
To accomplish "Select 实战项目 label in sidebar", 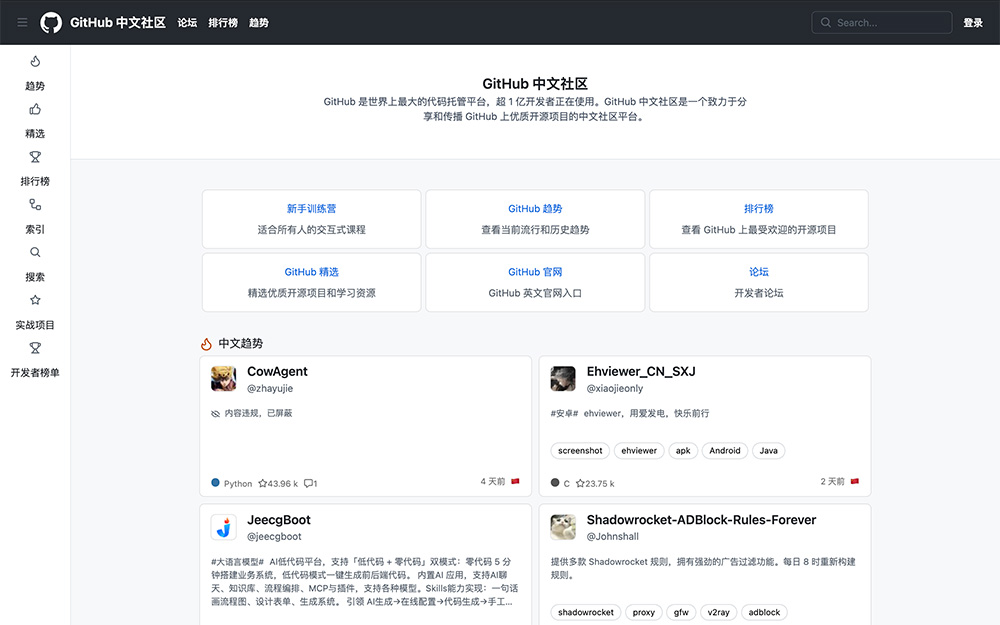I will pos(35,325).
